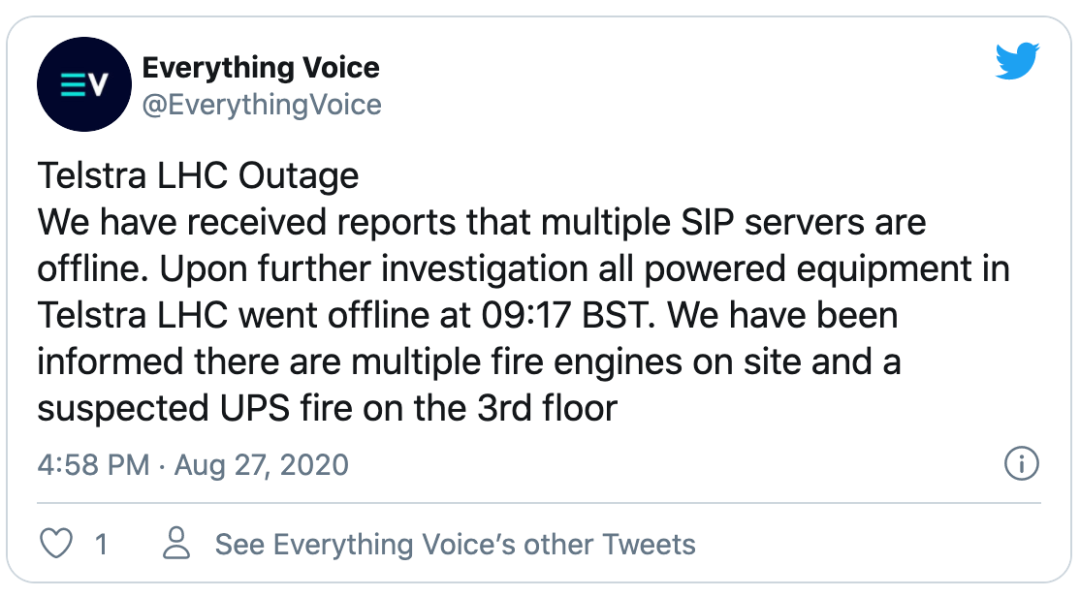This screenshot has height=597, width=1080.
Task: Click the Twitter bird logo
Action: point(1017,63)
